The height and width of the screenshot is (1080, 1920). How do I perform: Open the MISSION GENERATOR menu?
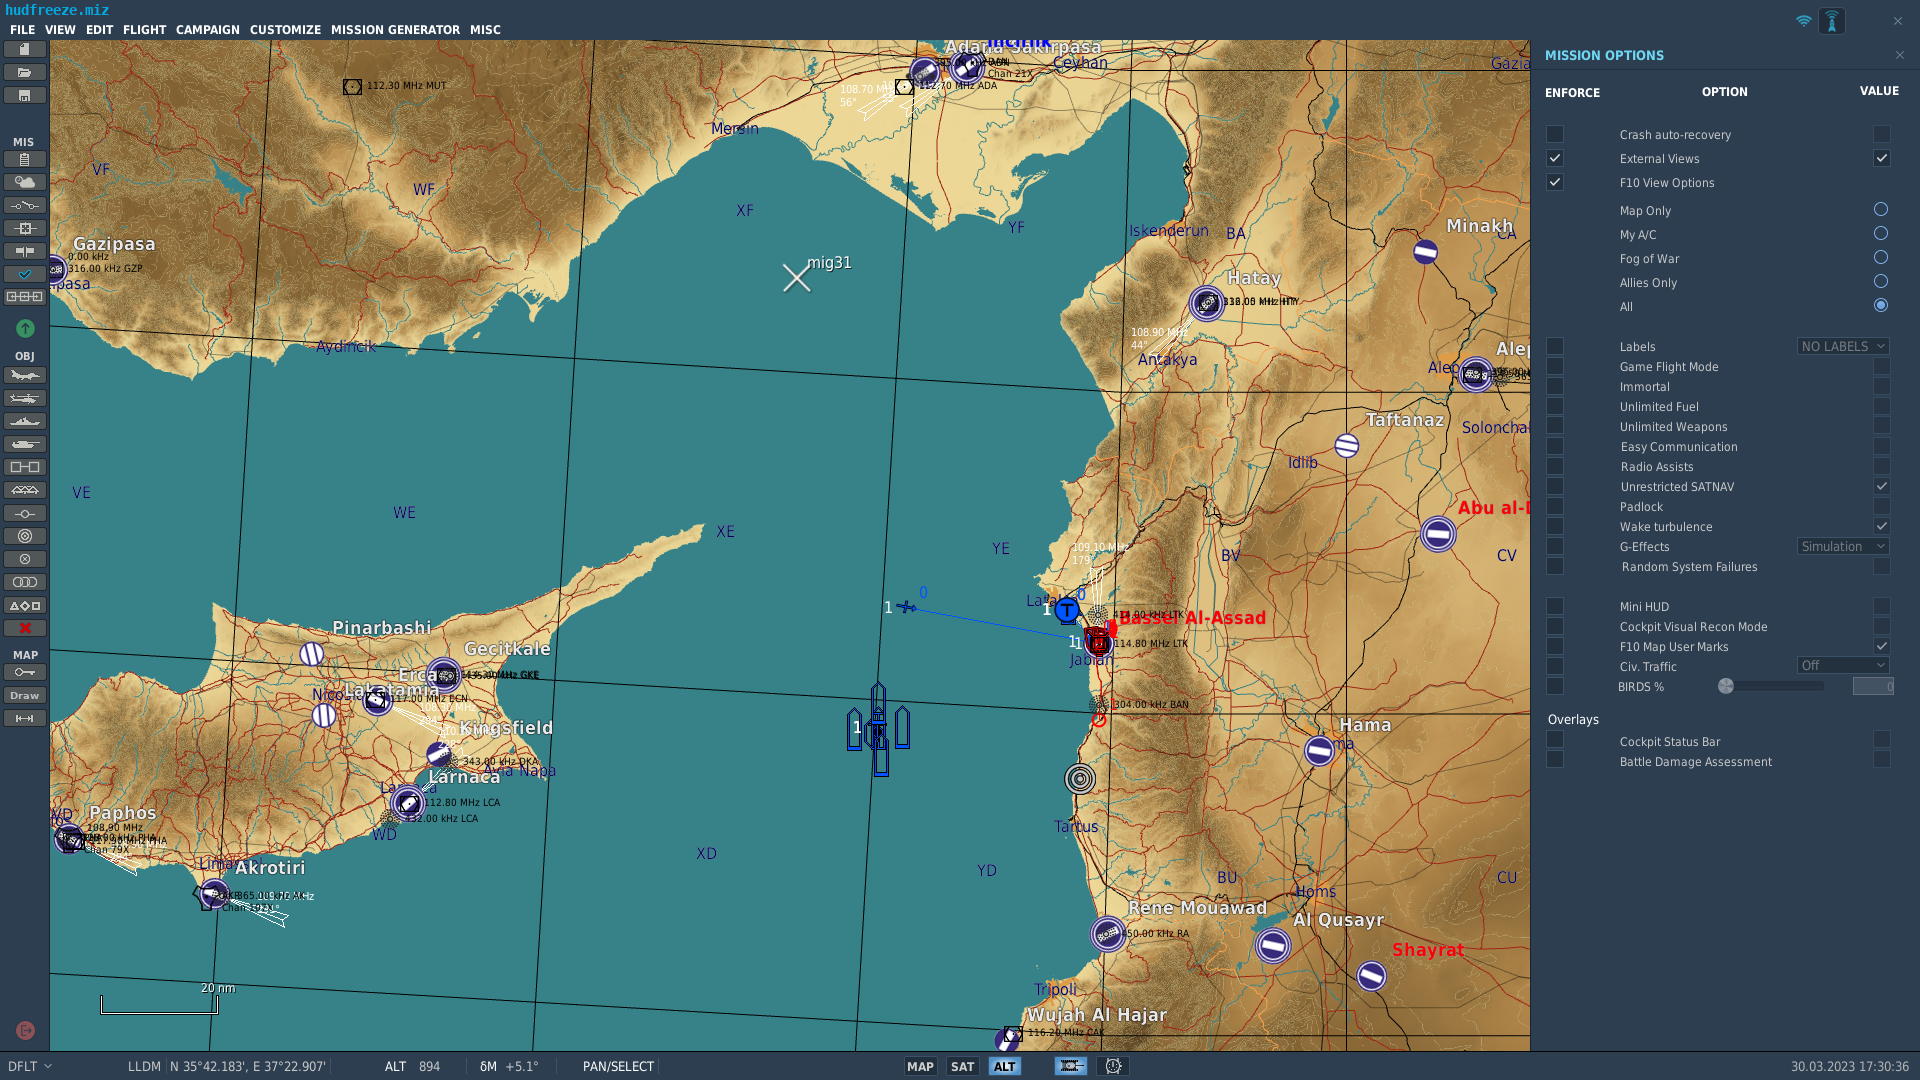[x=395, y=30]
